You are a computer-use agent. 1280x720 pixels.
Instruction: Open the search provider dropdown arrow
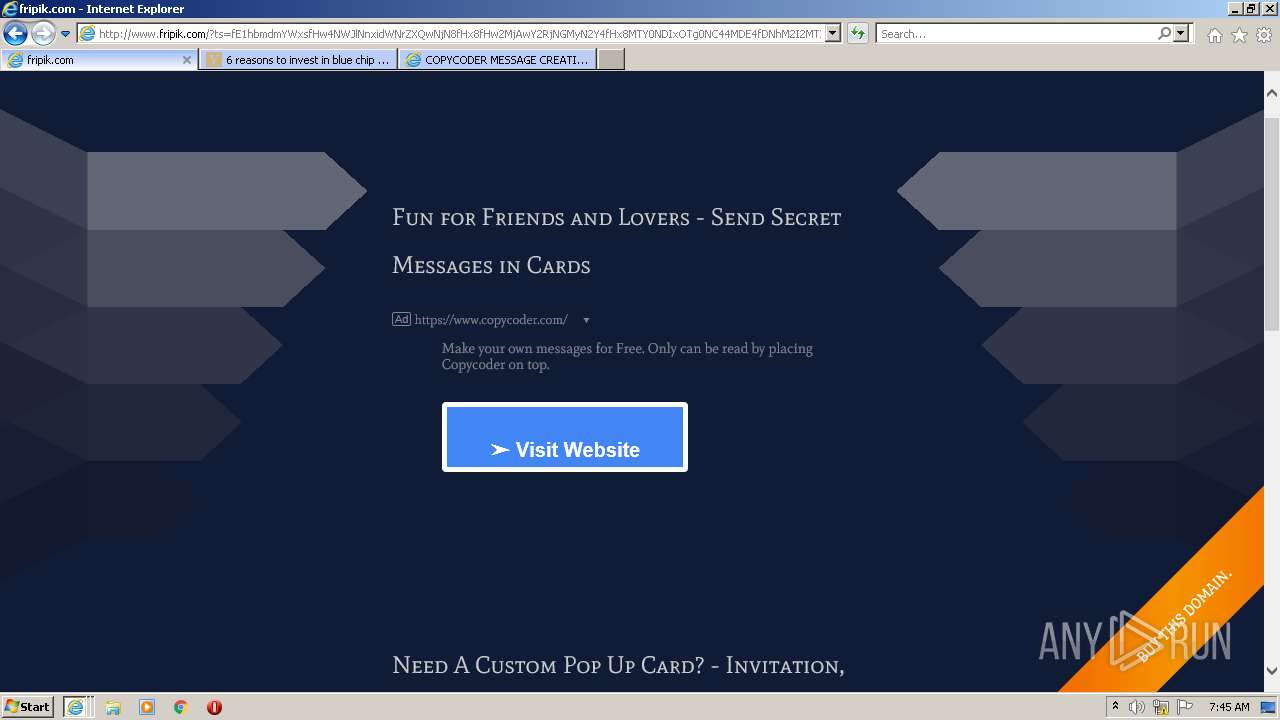(1181, 34)
